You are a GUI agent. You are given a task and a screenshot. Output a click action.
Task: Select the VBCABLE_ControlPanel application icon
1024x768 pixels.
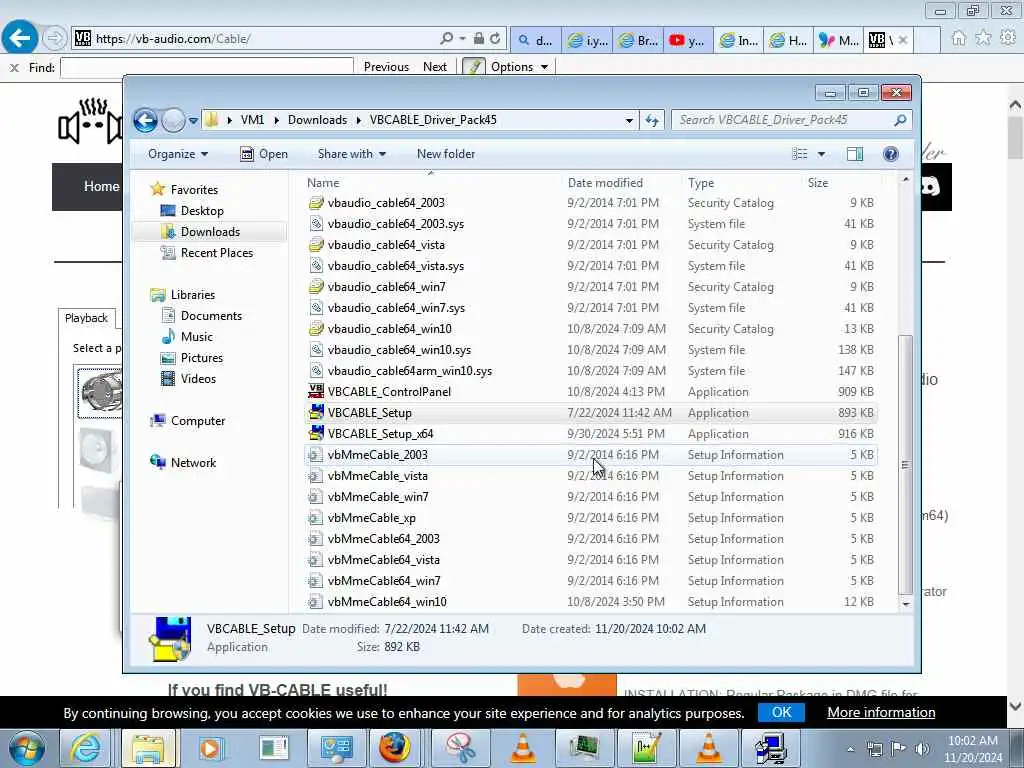316,391
